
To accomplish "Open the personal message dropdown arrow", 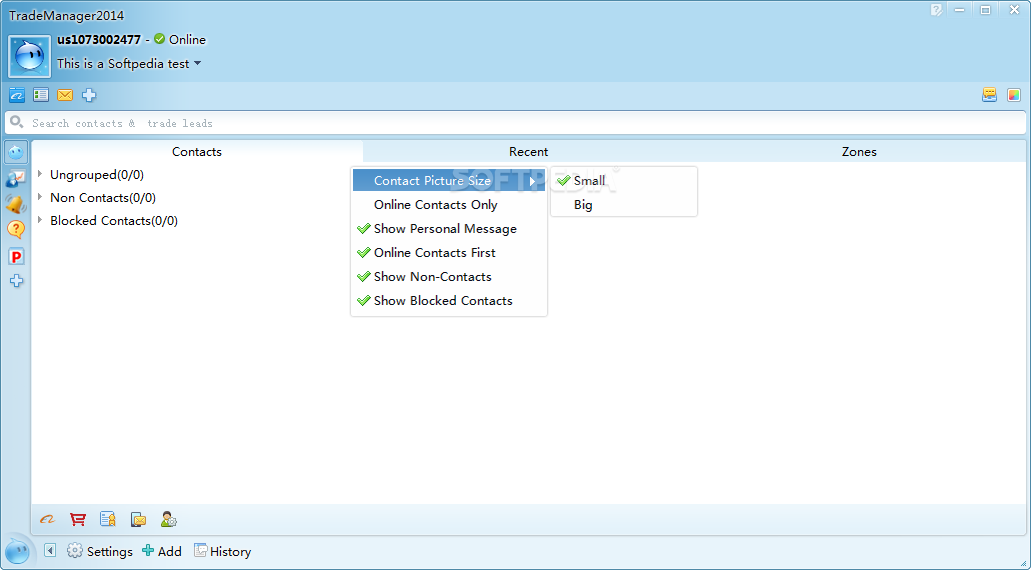I will click(x=197, y=64).
